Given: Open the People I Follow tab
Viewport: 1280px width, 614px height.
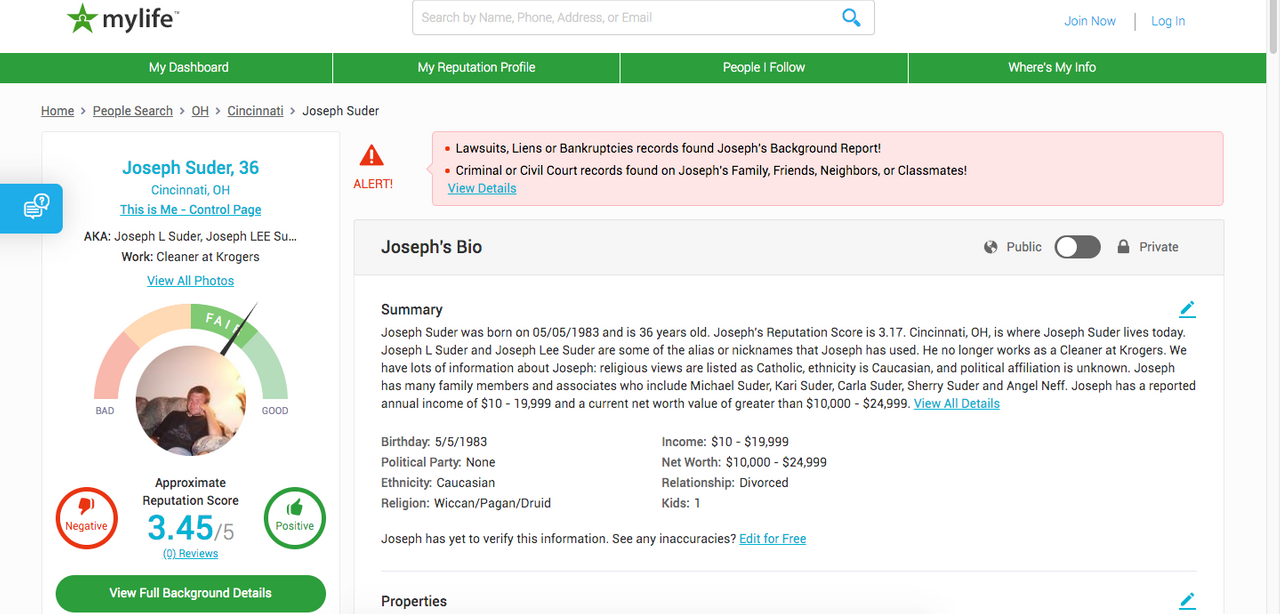Looking at the screenshot, I should coord(764,67).
